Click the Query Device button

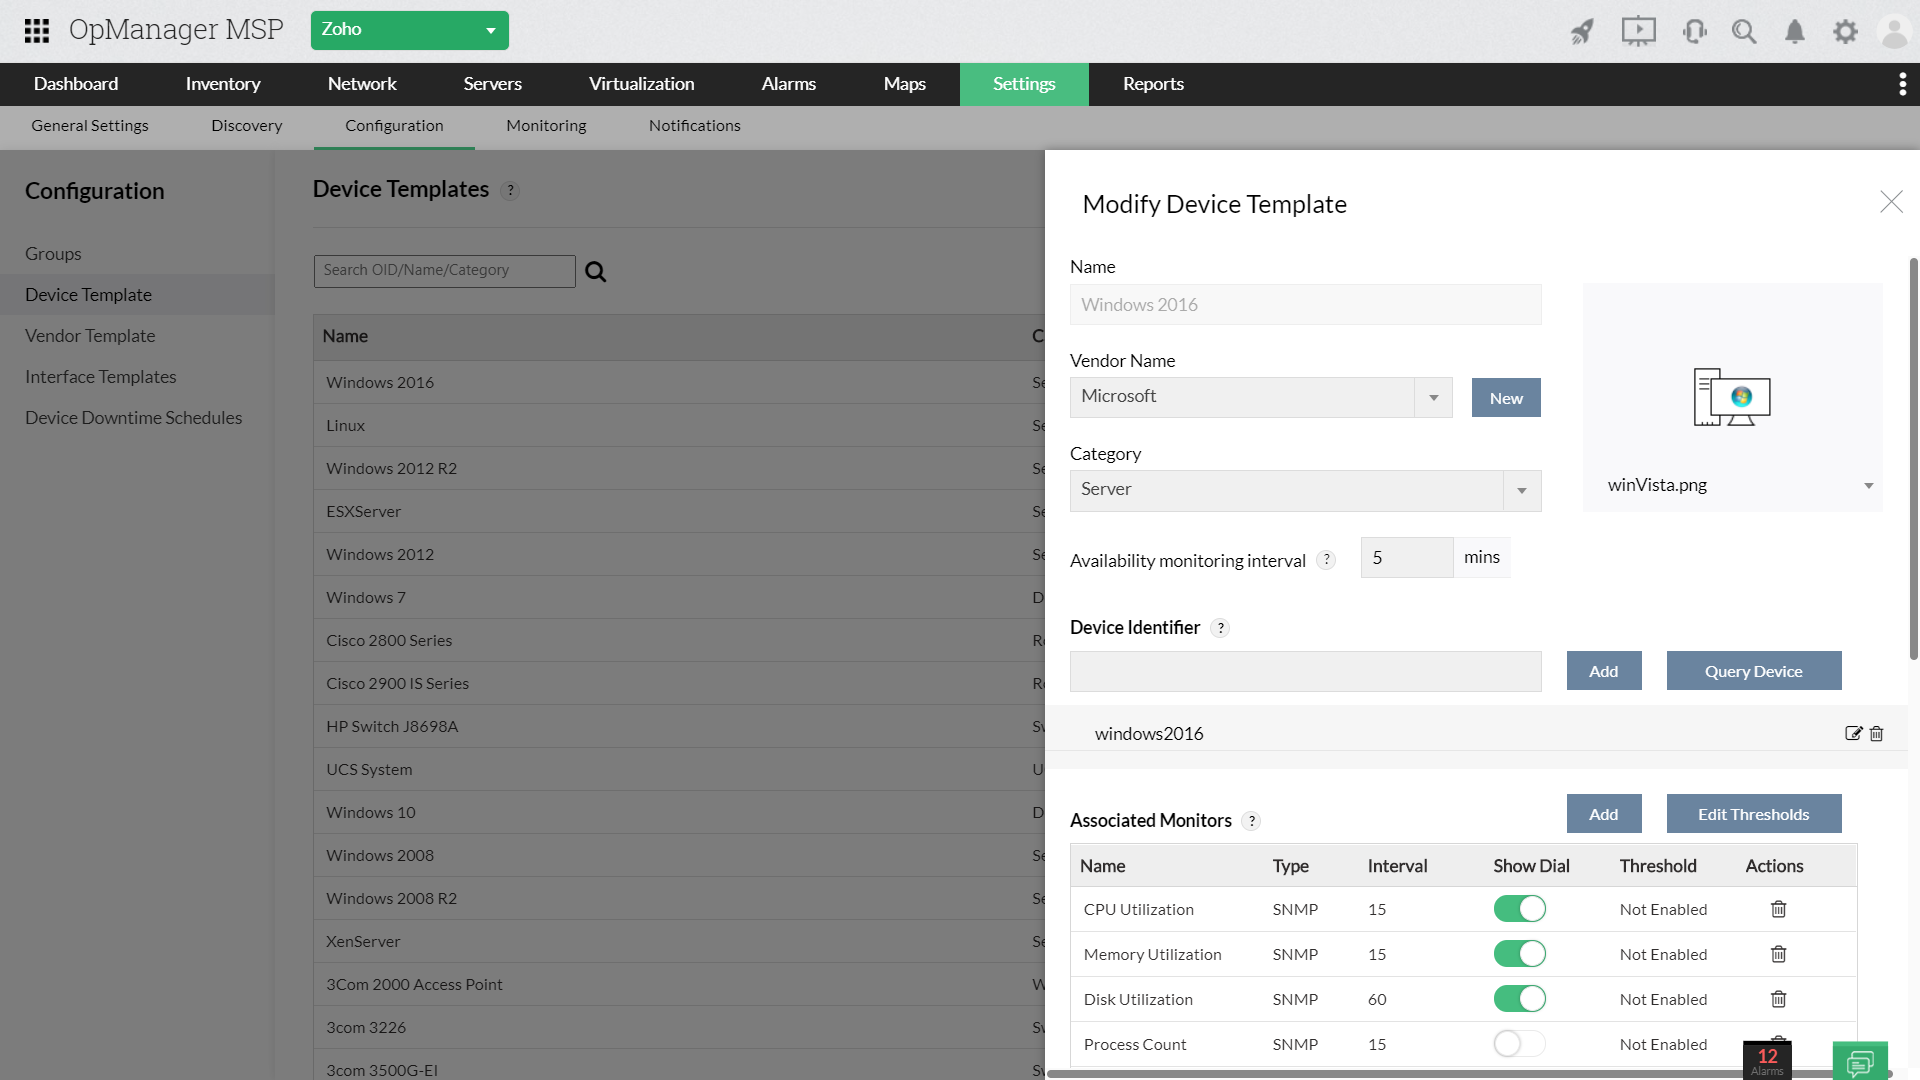[1753, 671]
